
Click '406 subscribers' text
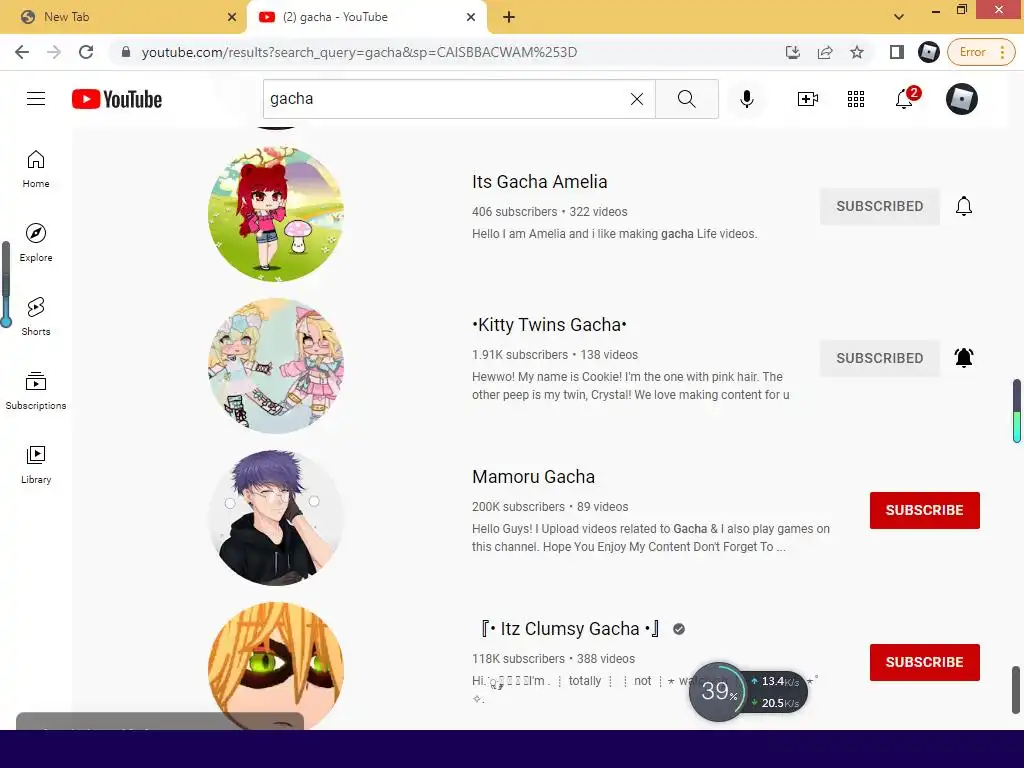point(514,212)
